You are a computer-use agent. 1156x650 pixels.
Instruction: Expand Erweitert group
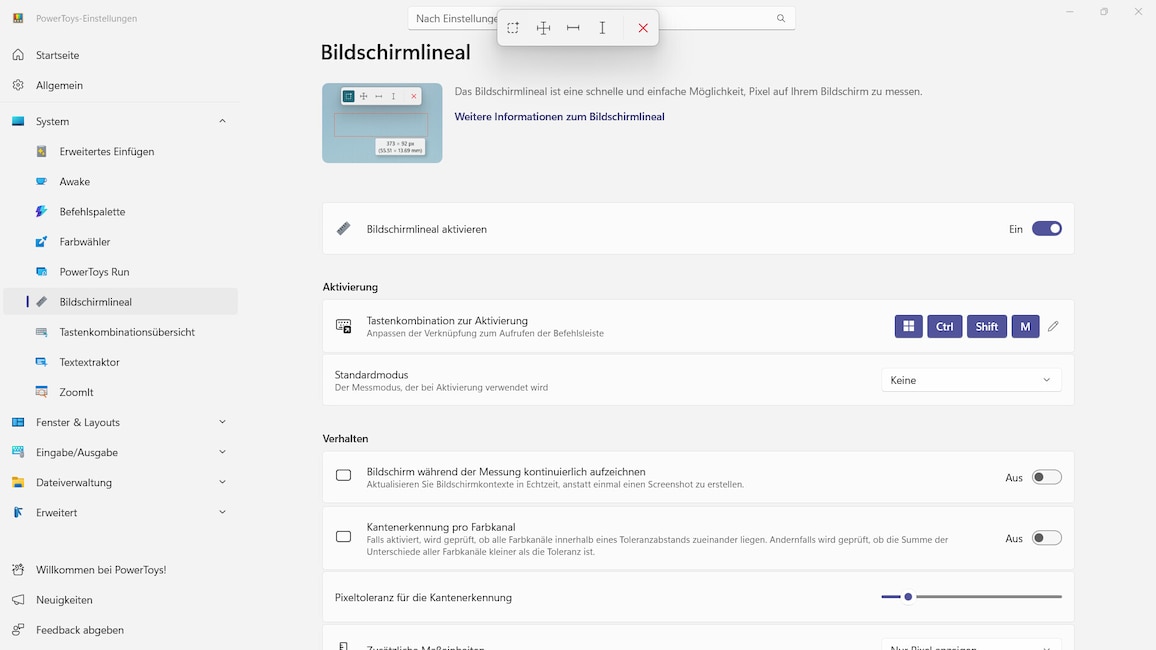click(x=121, y=513)
